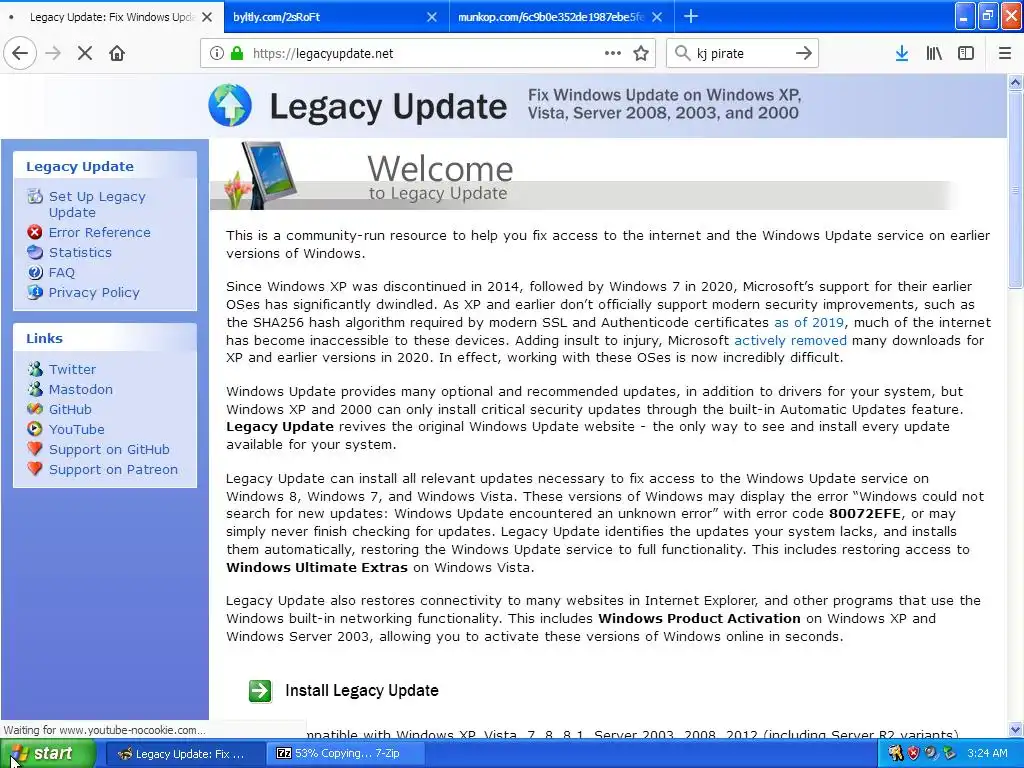This screenshot has height=768, width=1024.
Task: Click the 'Legacy Update' site title text
Action: tap(388, 106)
